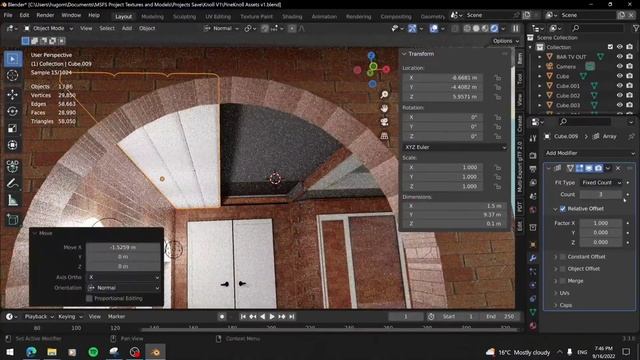
Task: Open Orientation Normal dropdown in Move panel
Action: point(123,288)
